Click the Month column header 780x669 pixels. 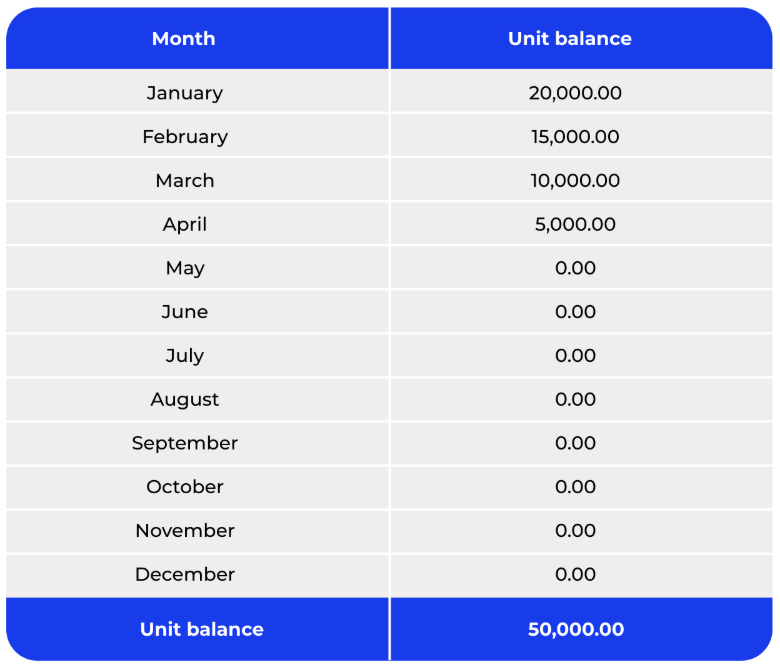(184, 39)
